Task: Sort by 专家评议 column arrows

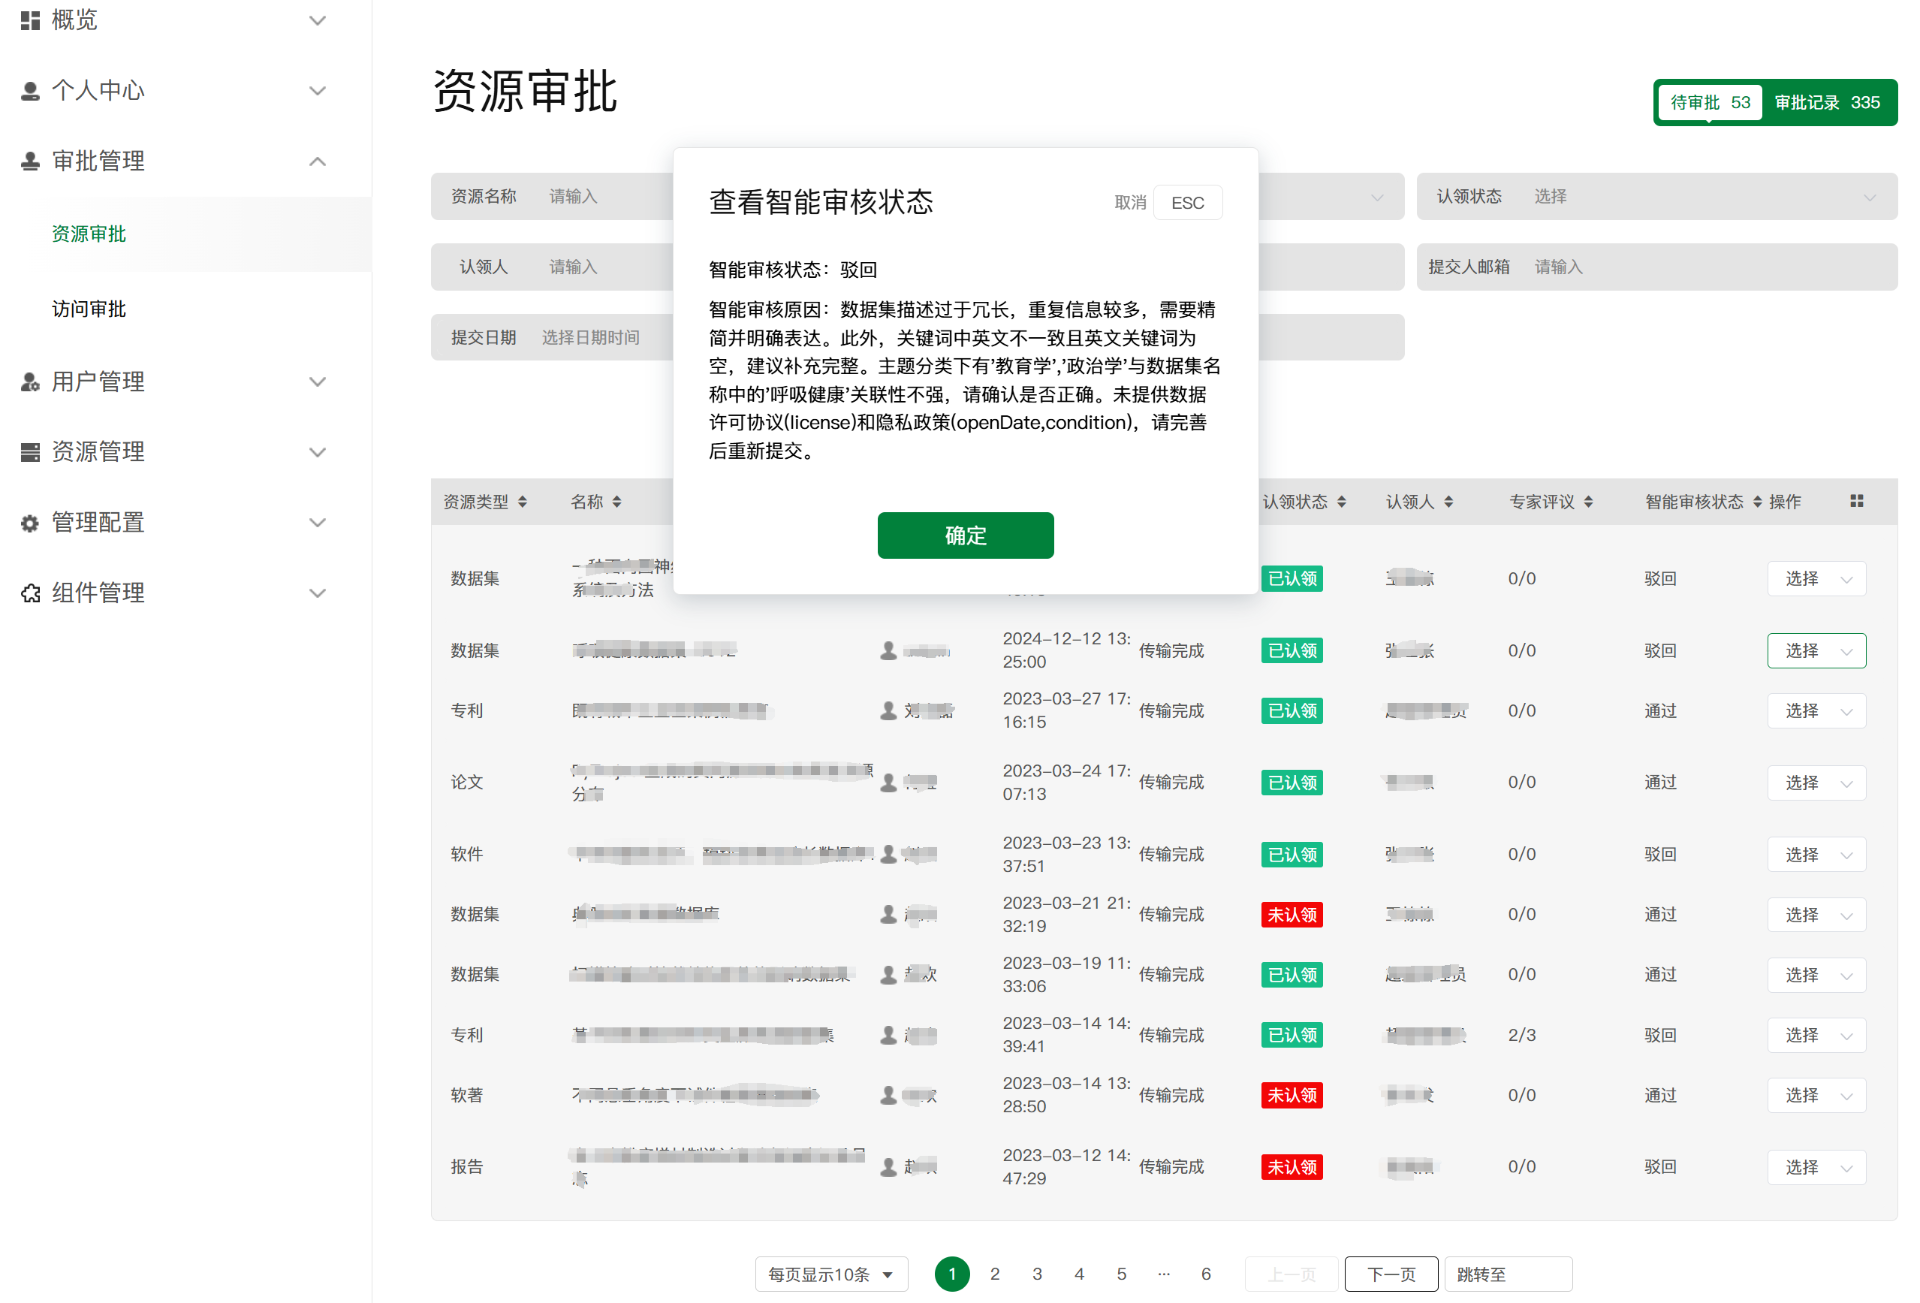Action: (1588, 502)
